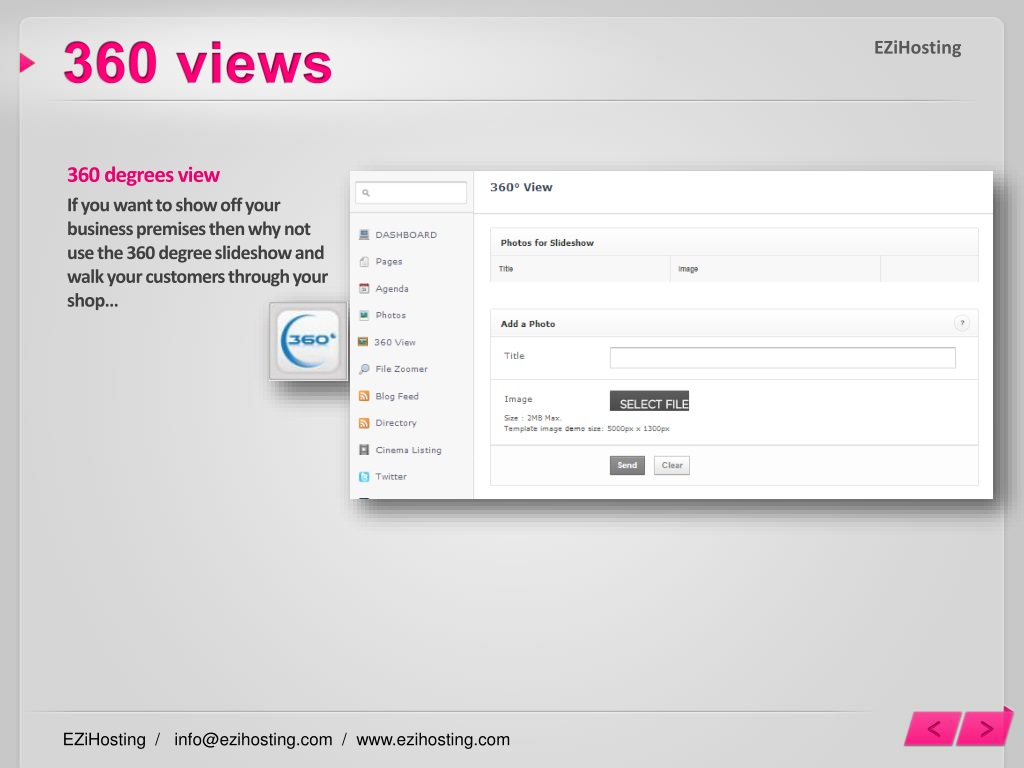
Task: Click the search magnifier icon in sidebar
Action: (x=366, y=193)
